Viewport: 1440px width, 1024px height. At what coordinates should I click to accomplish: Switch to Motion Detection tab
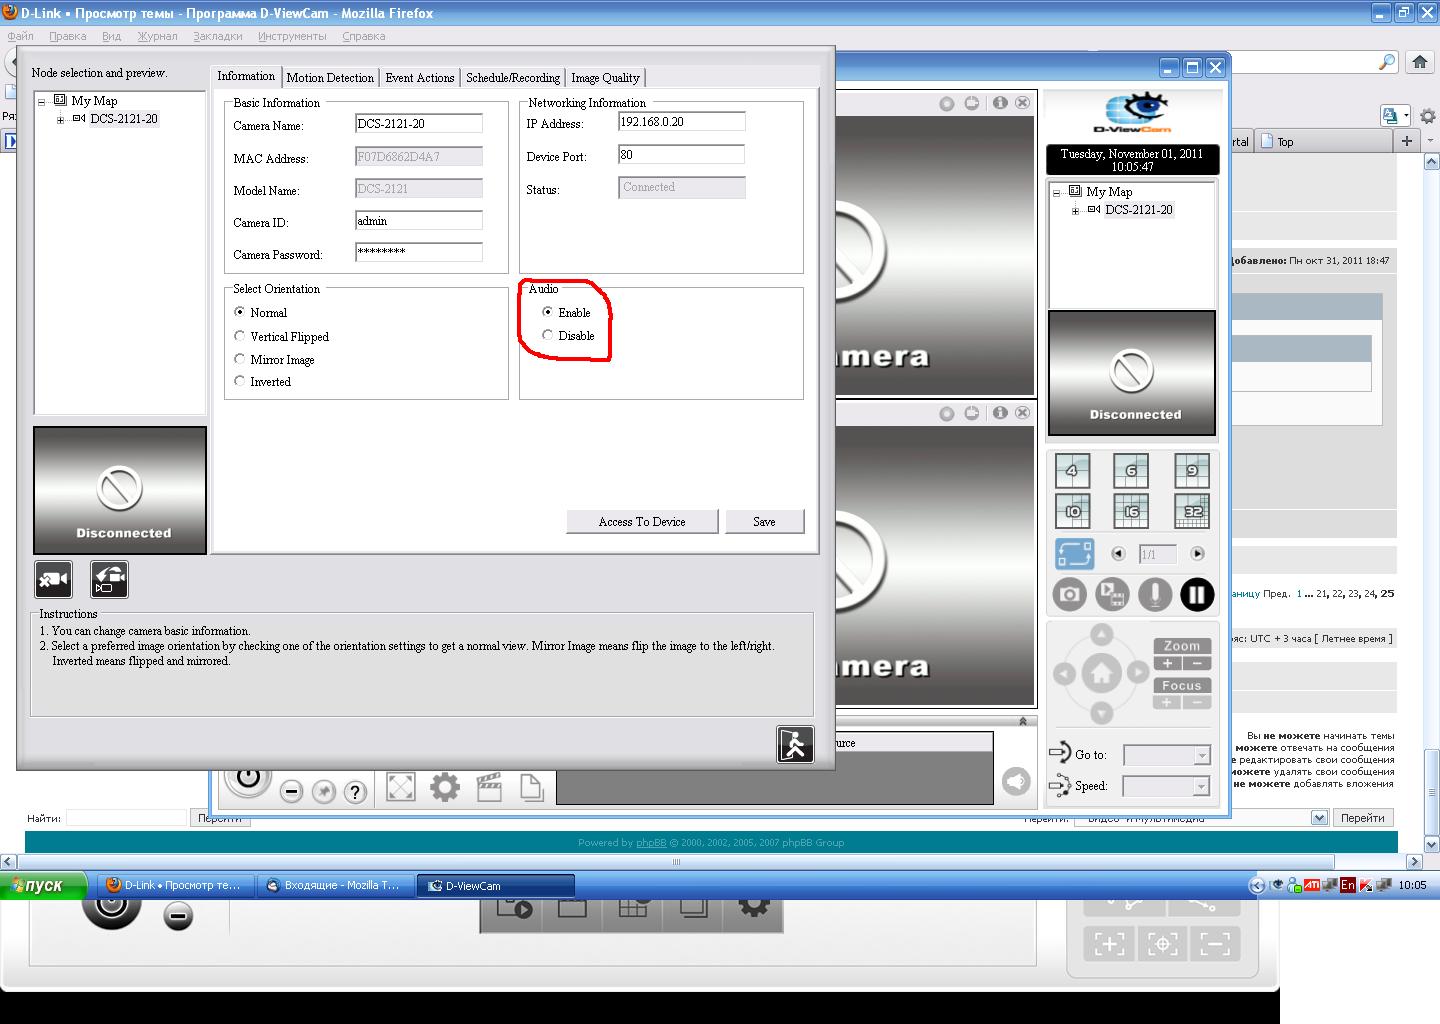point(330,78)
